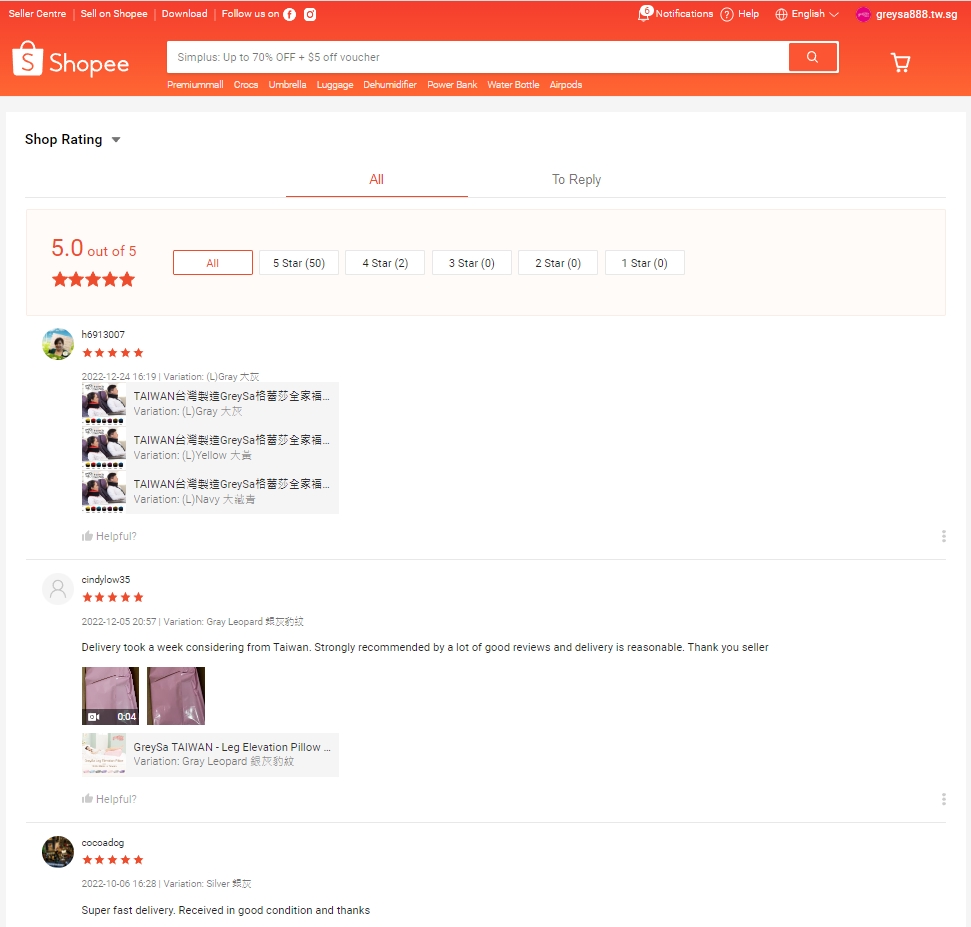The height and width of the screenshot is (927, 971).
Task: Select the All reviews tab
Action: click(376, 180)
